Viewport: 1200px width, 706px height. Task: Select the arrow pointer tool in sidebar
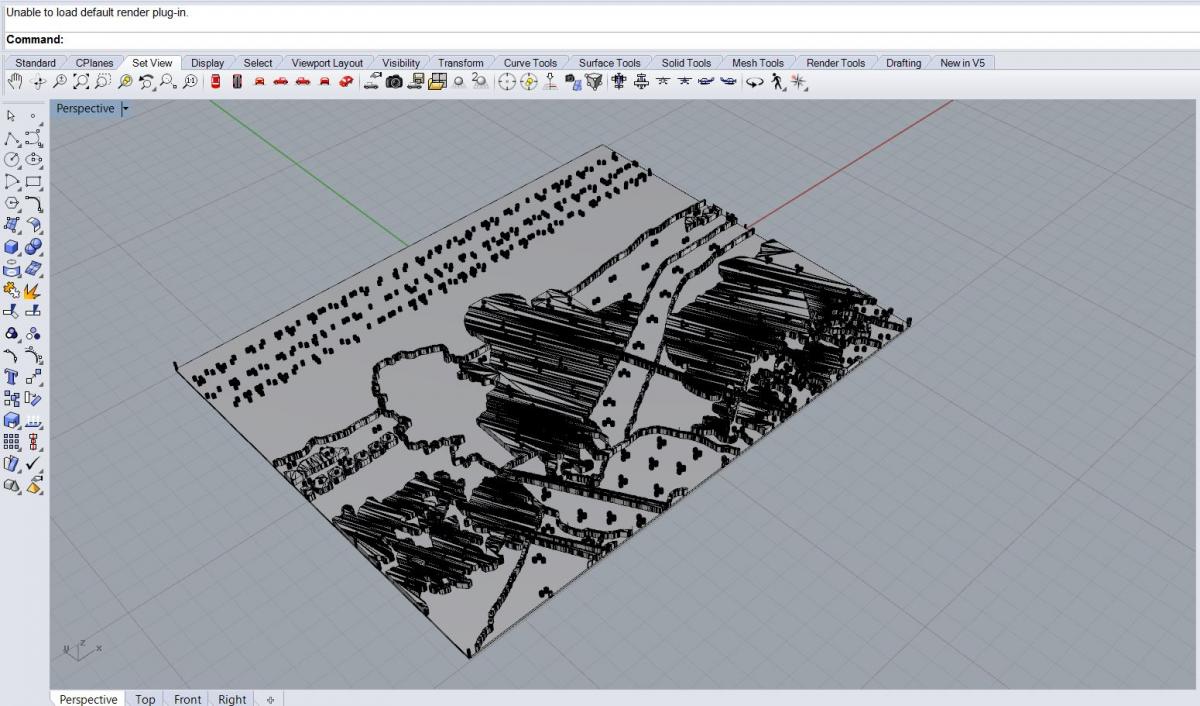12,116
